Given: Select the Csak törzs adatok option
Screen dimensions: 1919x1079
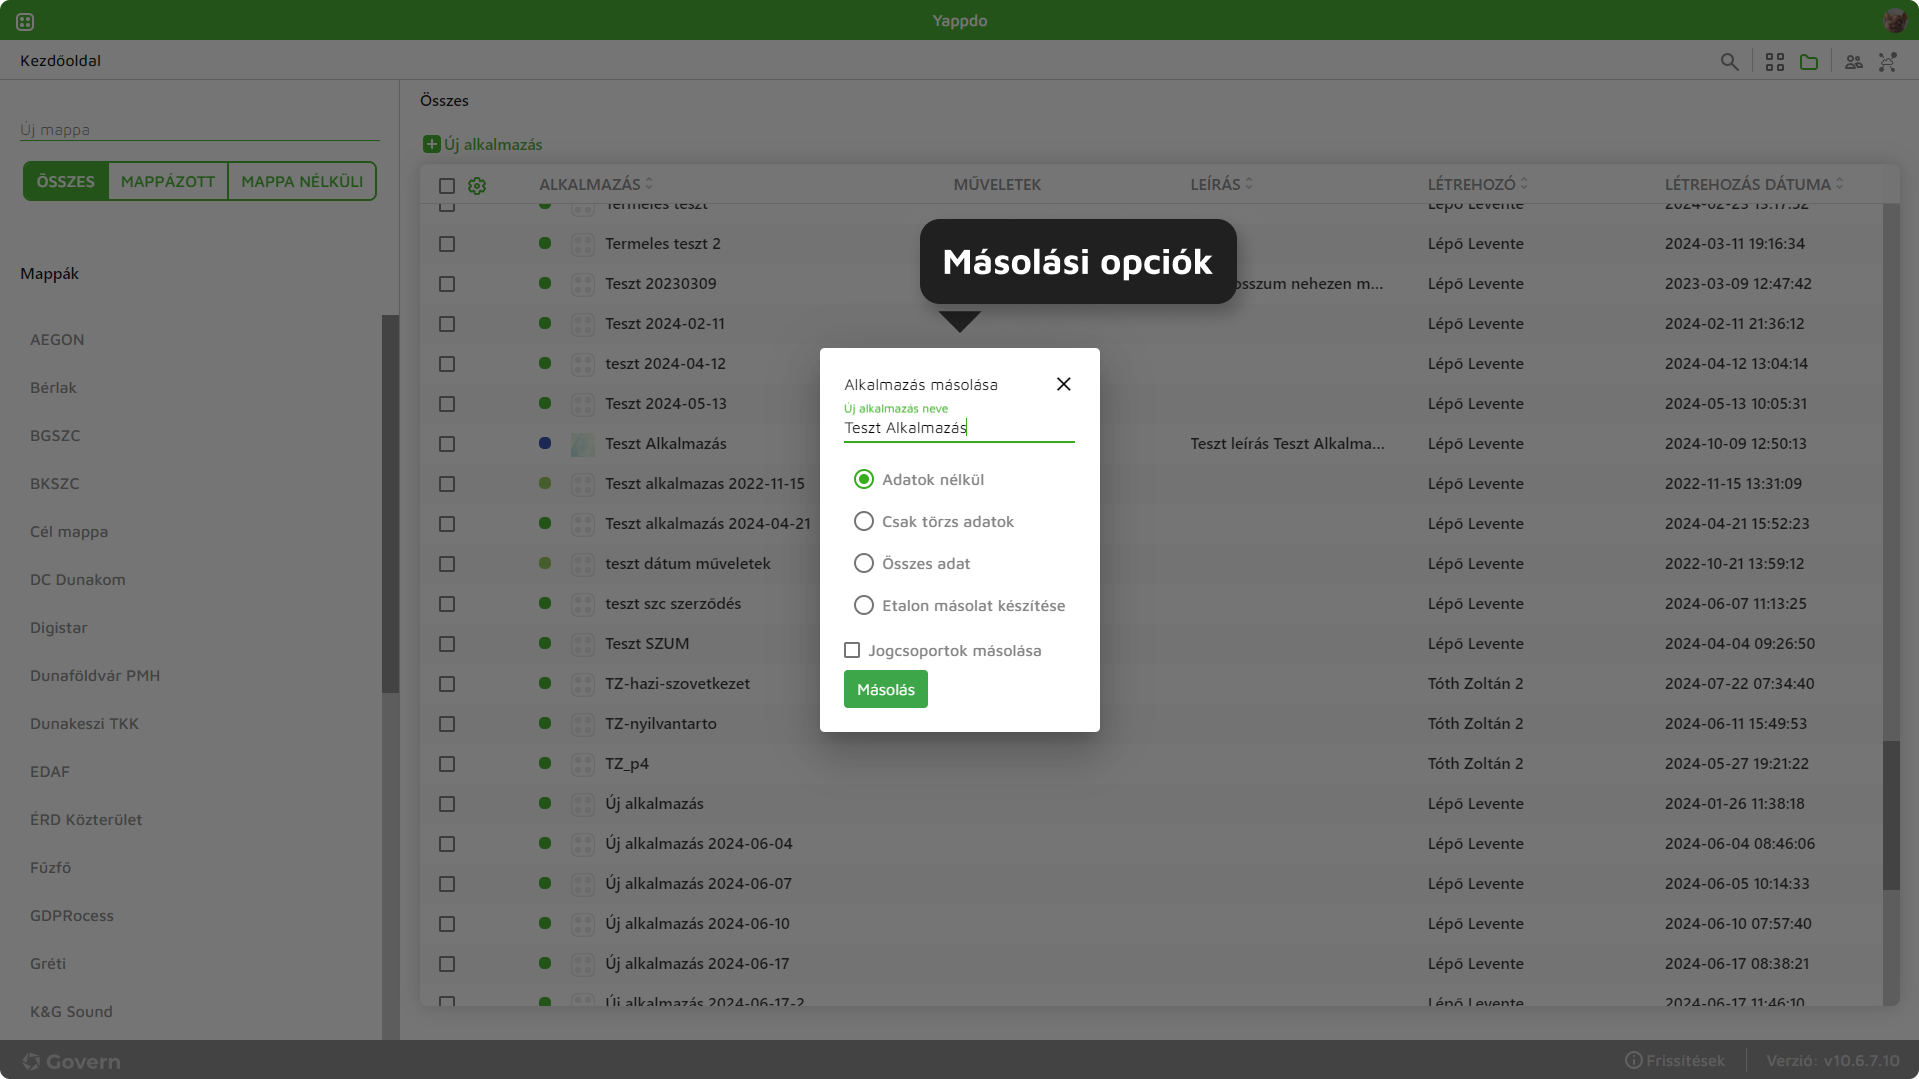Looking at the screenshot, I should pyautogui.click(x=864, y=521).
